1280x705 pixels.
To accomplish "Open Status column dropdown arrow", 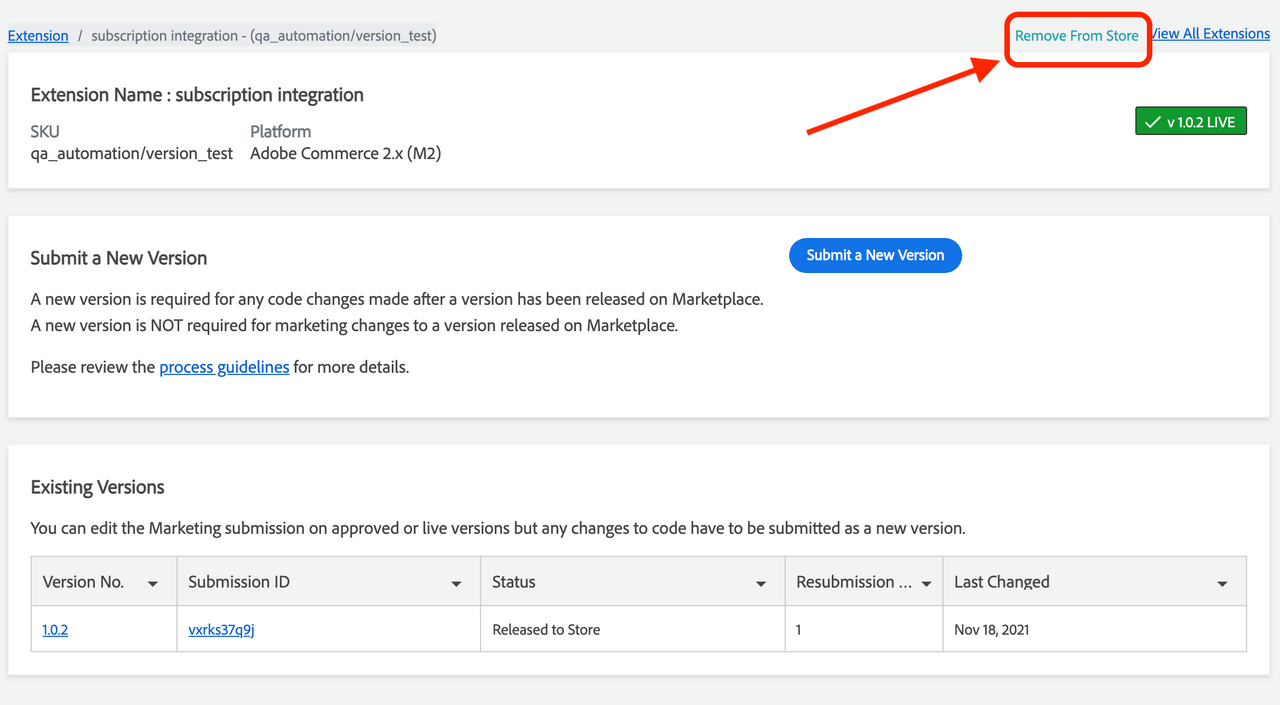I will click(761, 584).
